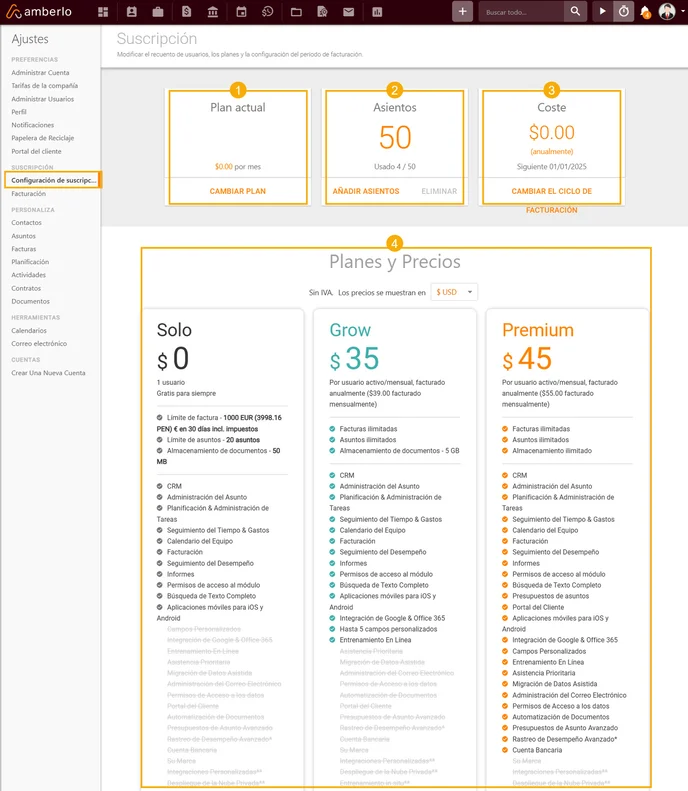The height and width of the screenshot is (791, 688).
Task: Click 'Usado 4 / 50' seats text
Action: pos(394,166)
